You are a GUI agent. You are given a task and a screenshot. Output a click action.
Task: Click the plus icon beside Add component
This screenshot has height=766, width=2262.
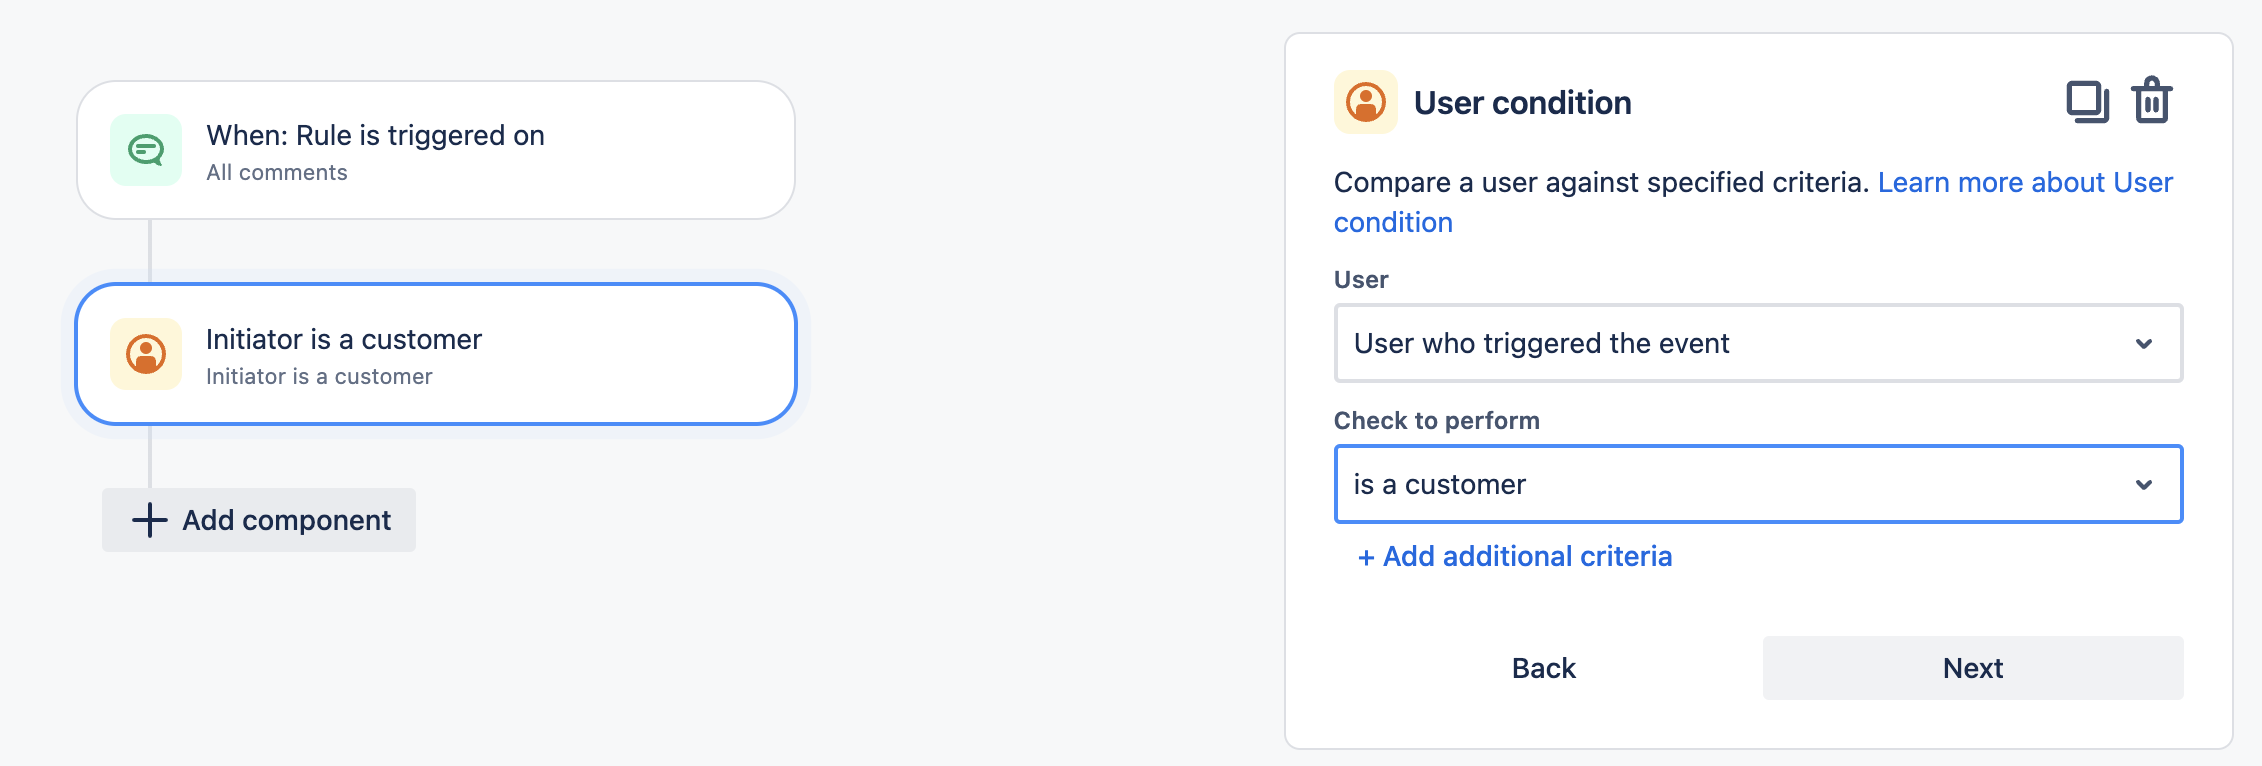pos(148,520)
